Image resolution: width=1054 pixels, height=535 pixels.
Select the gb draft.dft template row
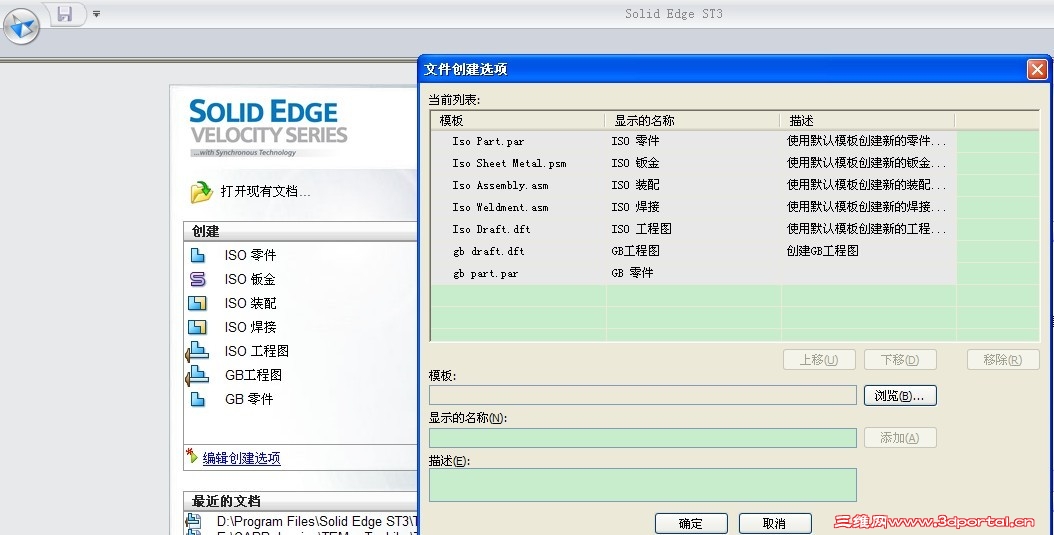click(x=694, y=251)
